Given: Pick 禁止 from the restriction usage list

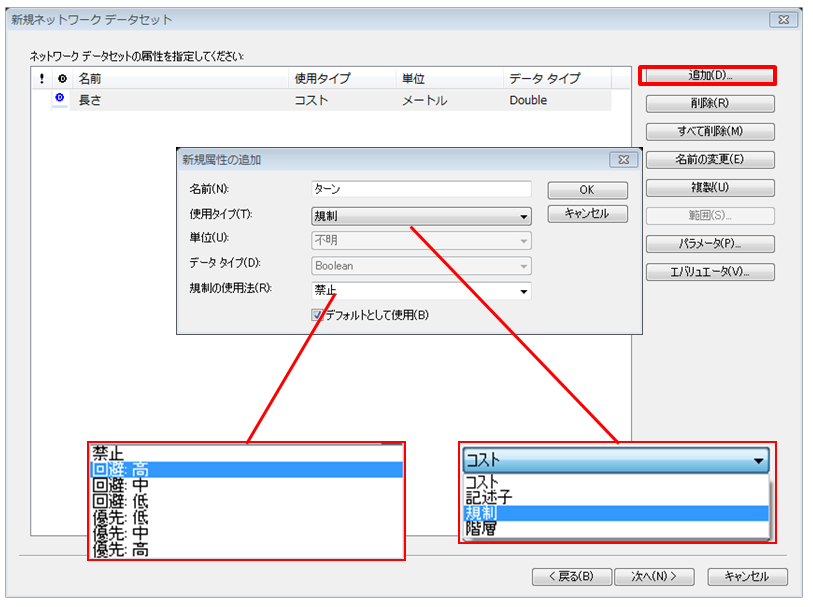Looking at the screenshot, I should tap(245, 453).
